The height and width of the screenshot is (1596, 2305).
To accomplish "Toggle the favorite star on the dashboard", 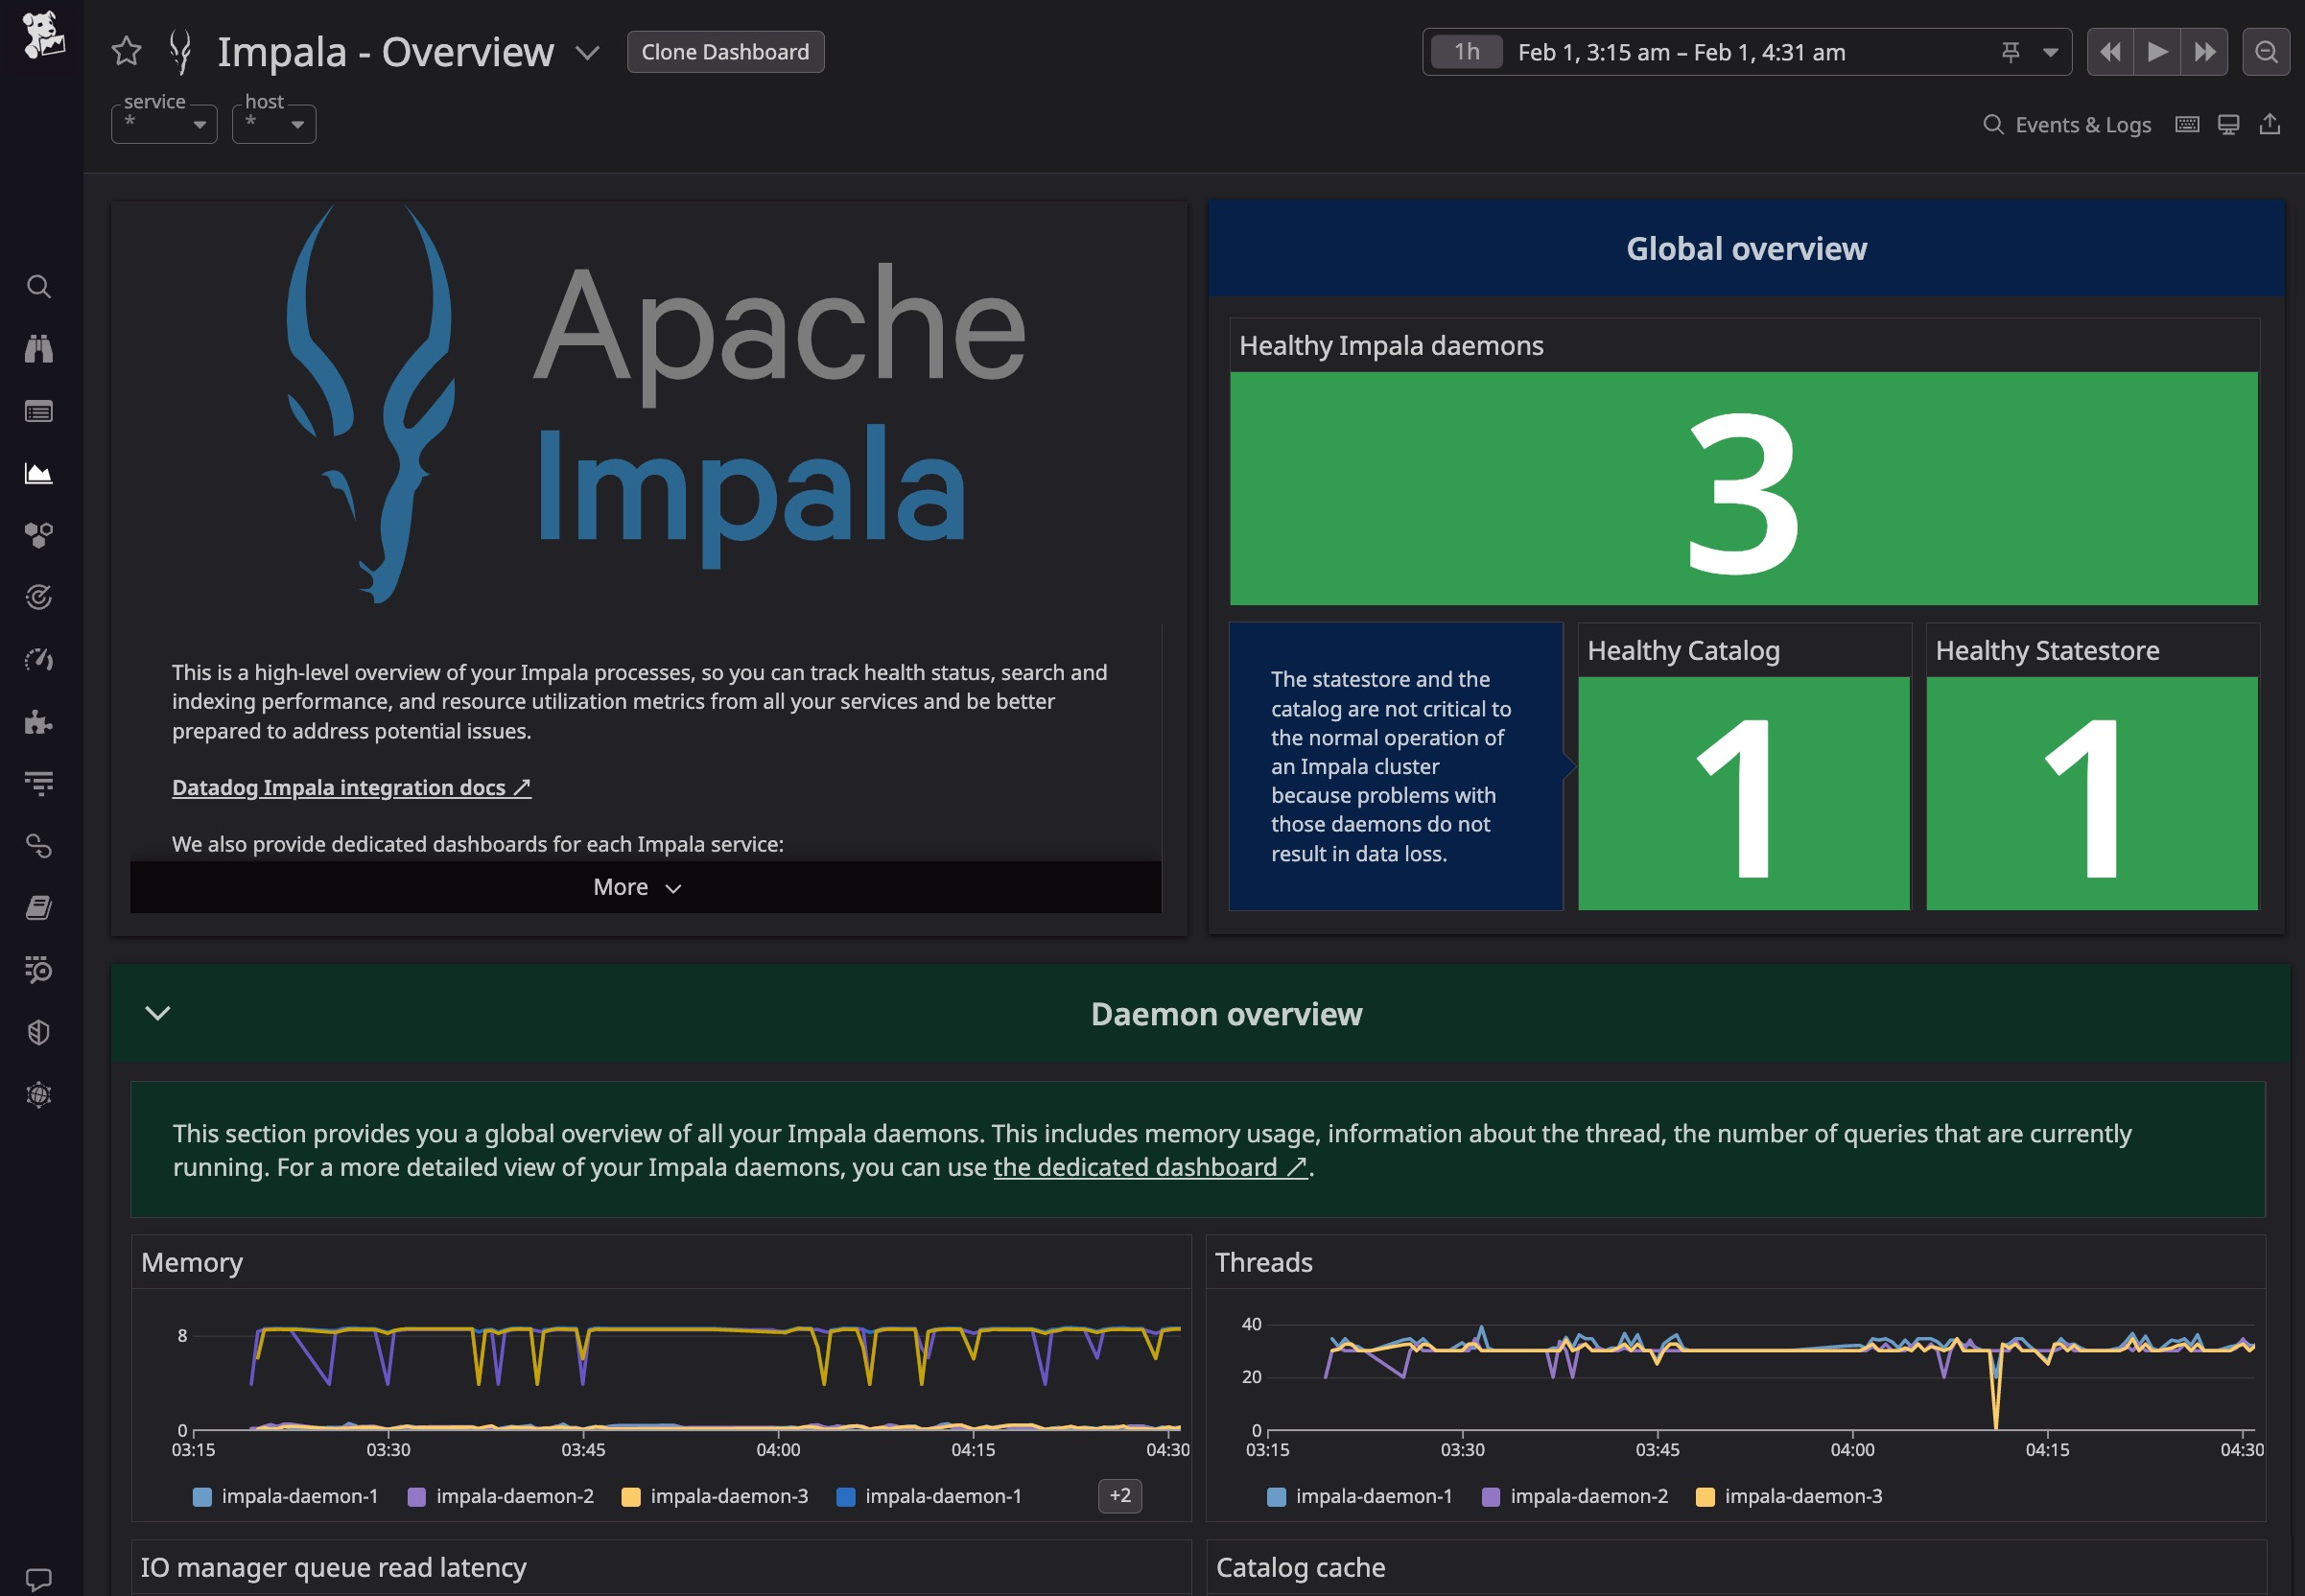I will [x=126, y=51].
